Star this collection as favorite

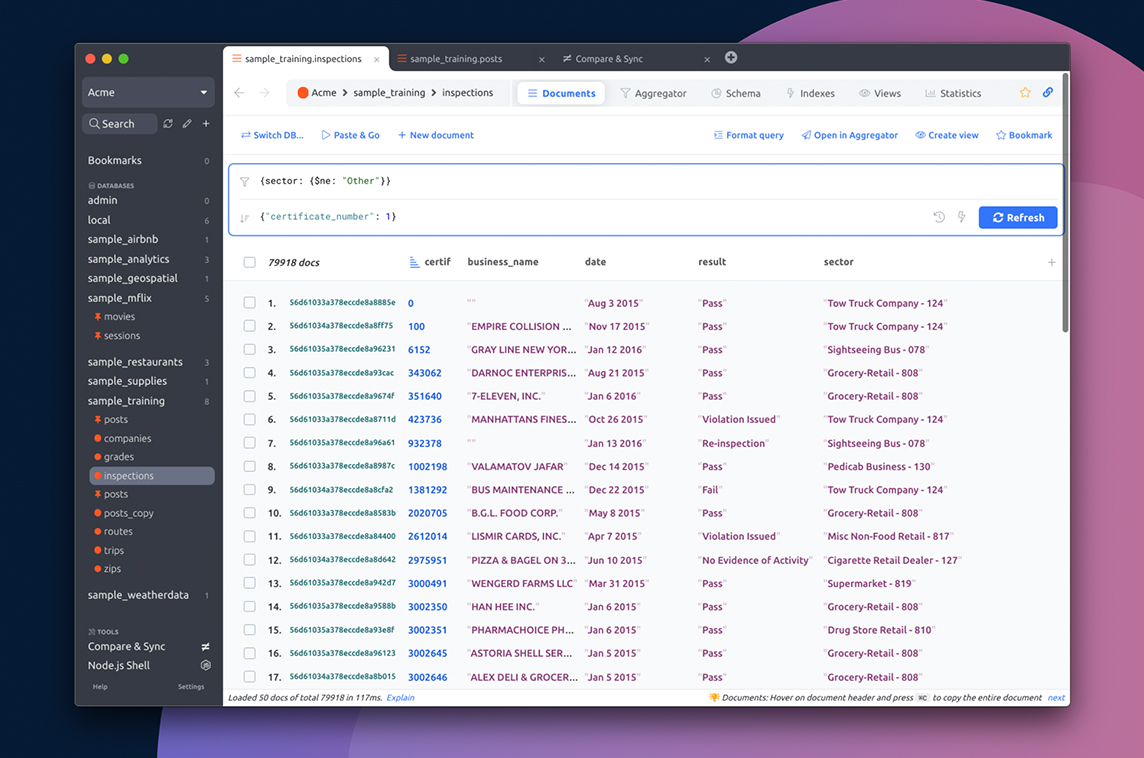1025,93
